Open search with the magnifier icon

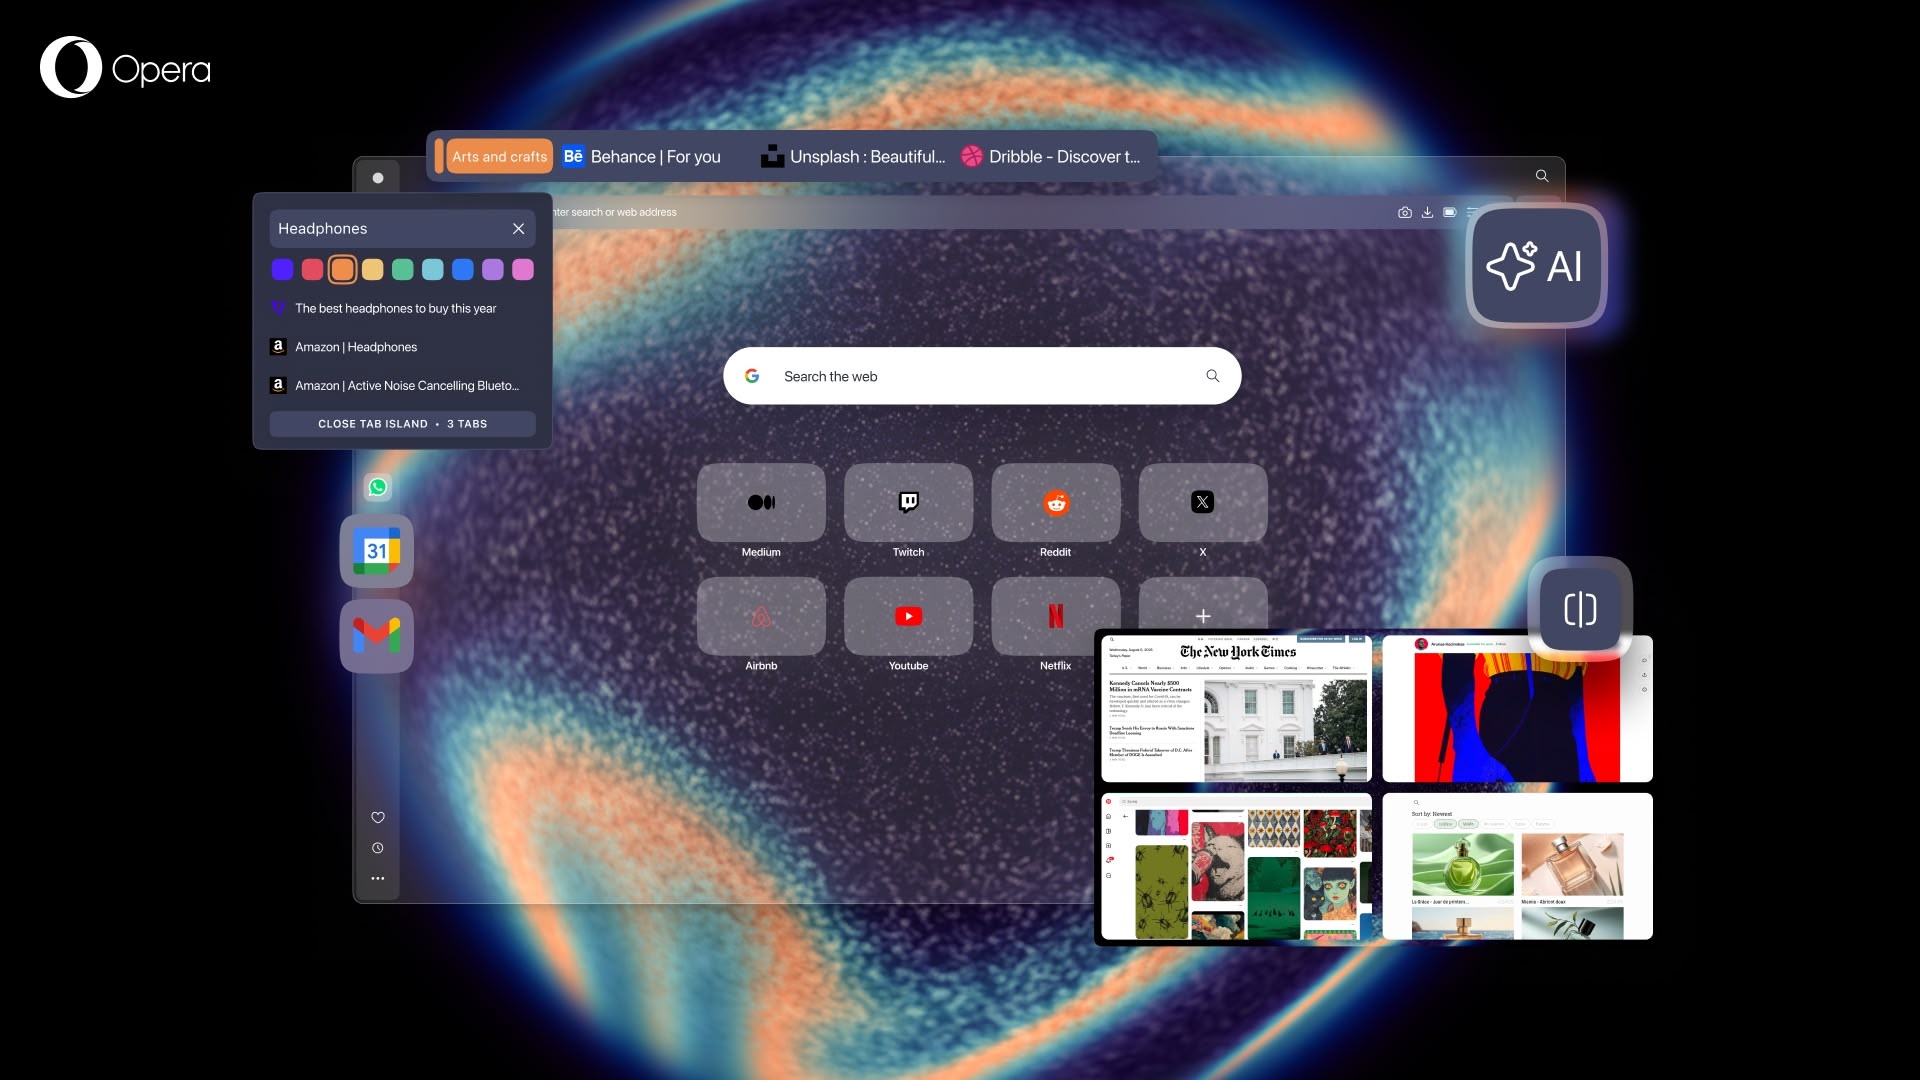(1541, 175)
